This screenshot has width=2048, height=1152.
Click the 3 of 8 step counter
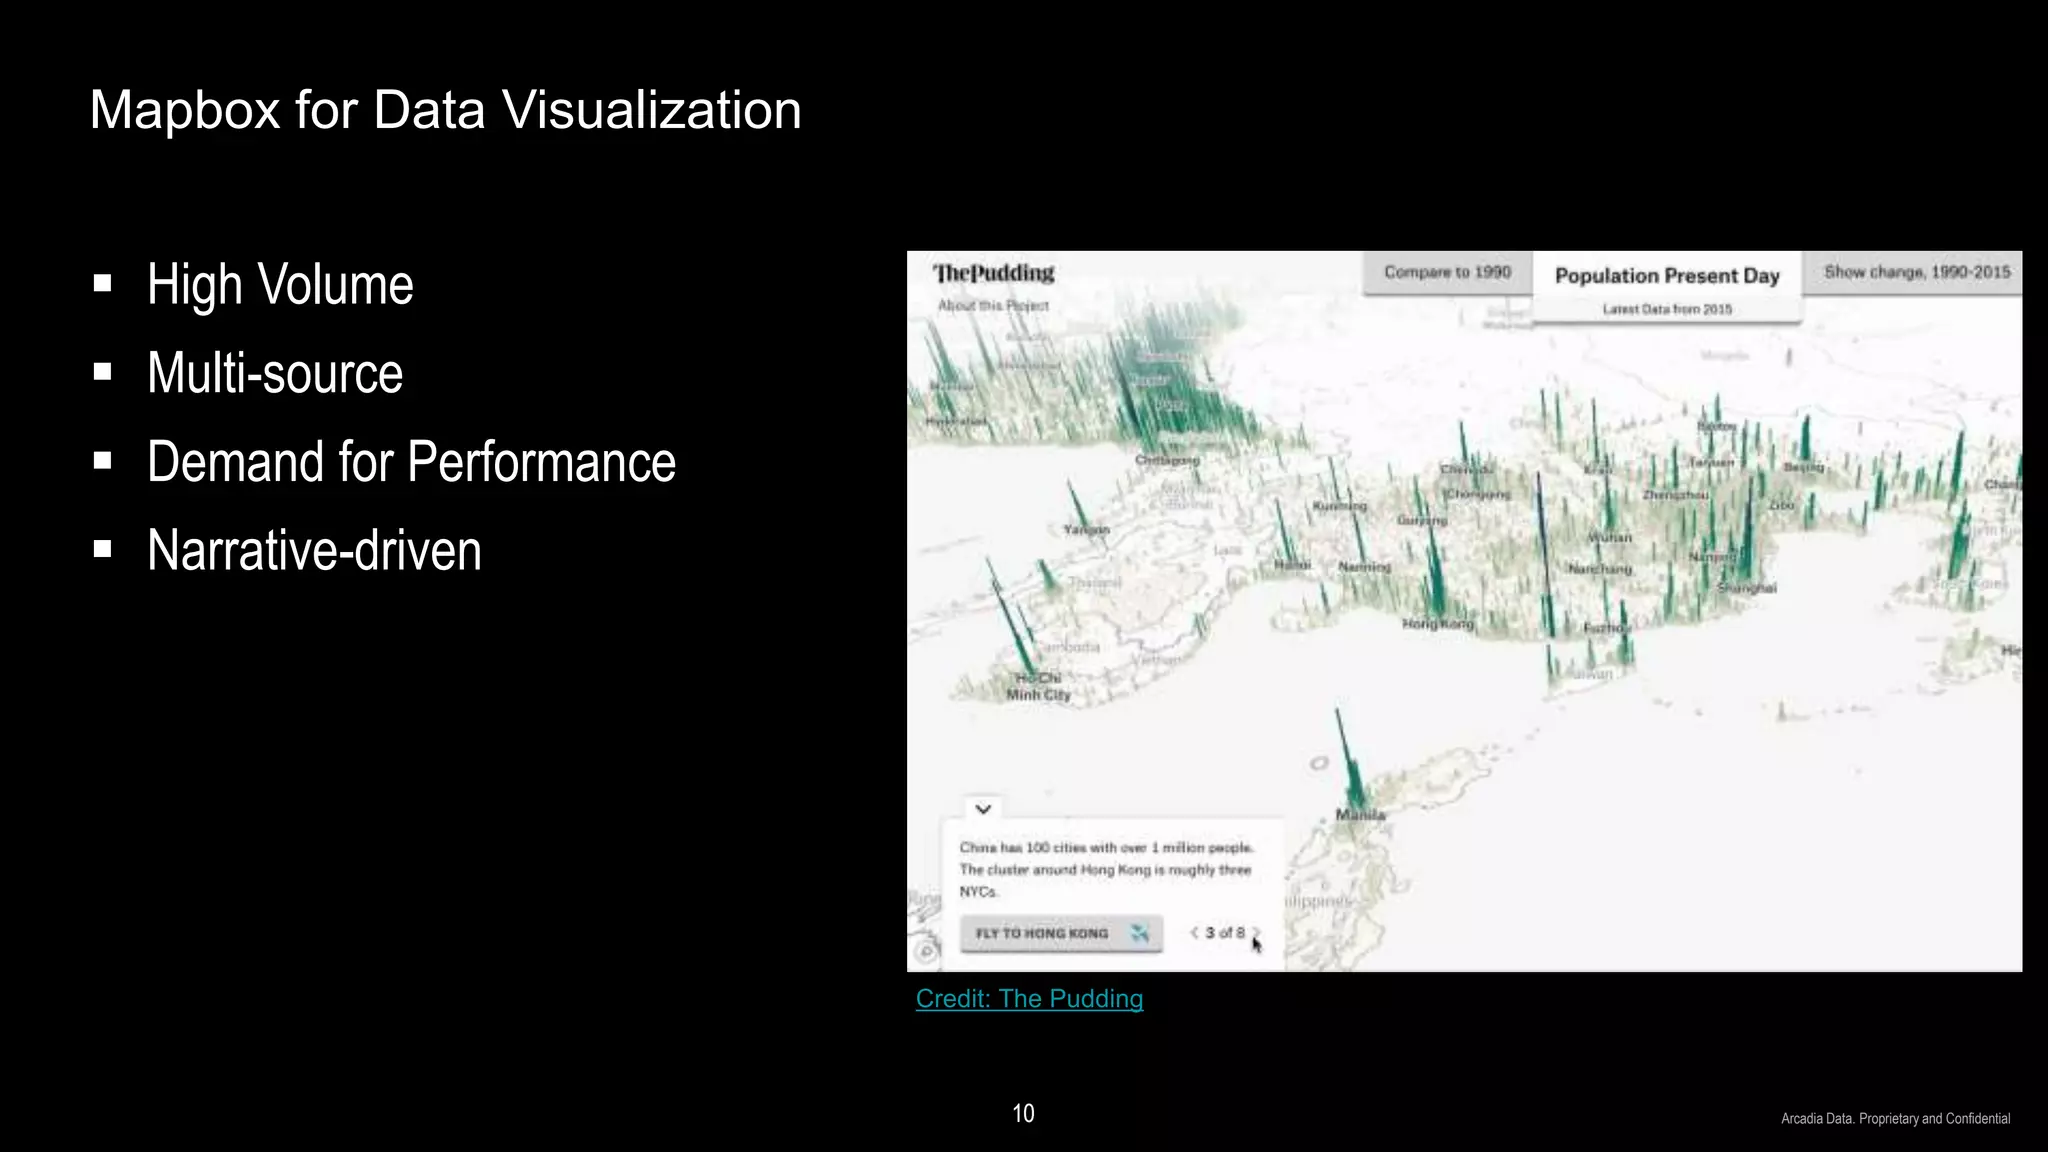(x=1224, y=932)
